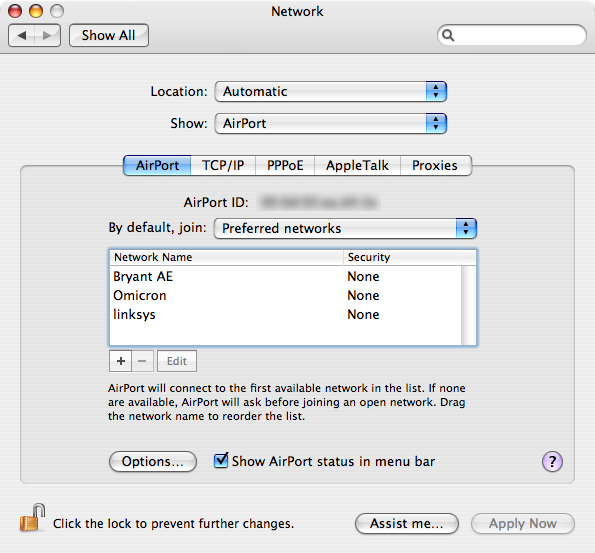The image size is (595, 553).
Task: Uncheck Show AirPort status in menu bar
Action: 221,461
